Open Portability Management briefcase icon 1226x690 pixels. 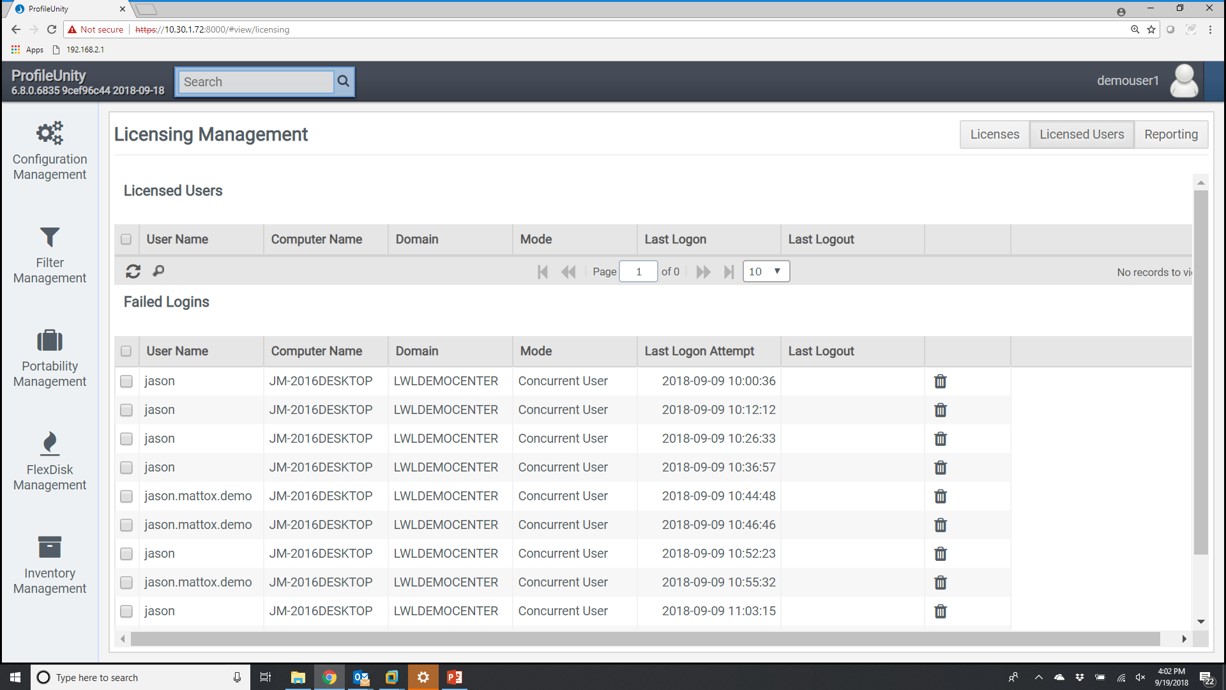tap(50, 340)
